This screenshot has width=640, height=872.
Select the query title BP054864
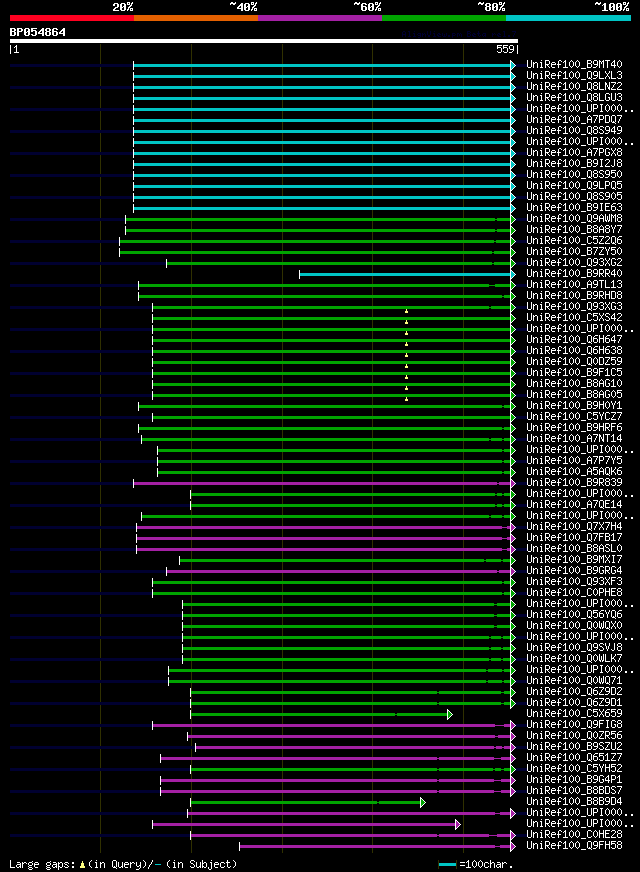(37, 32)
